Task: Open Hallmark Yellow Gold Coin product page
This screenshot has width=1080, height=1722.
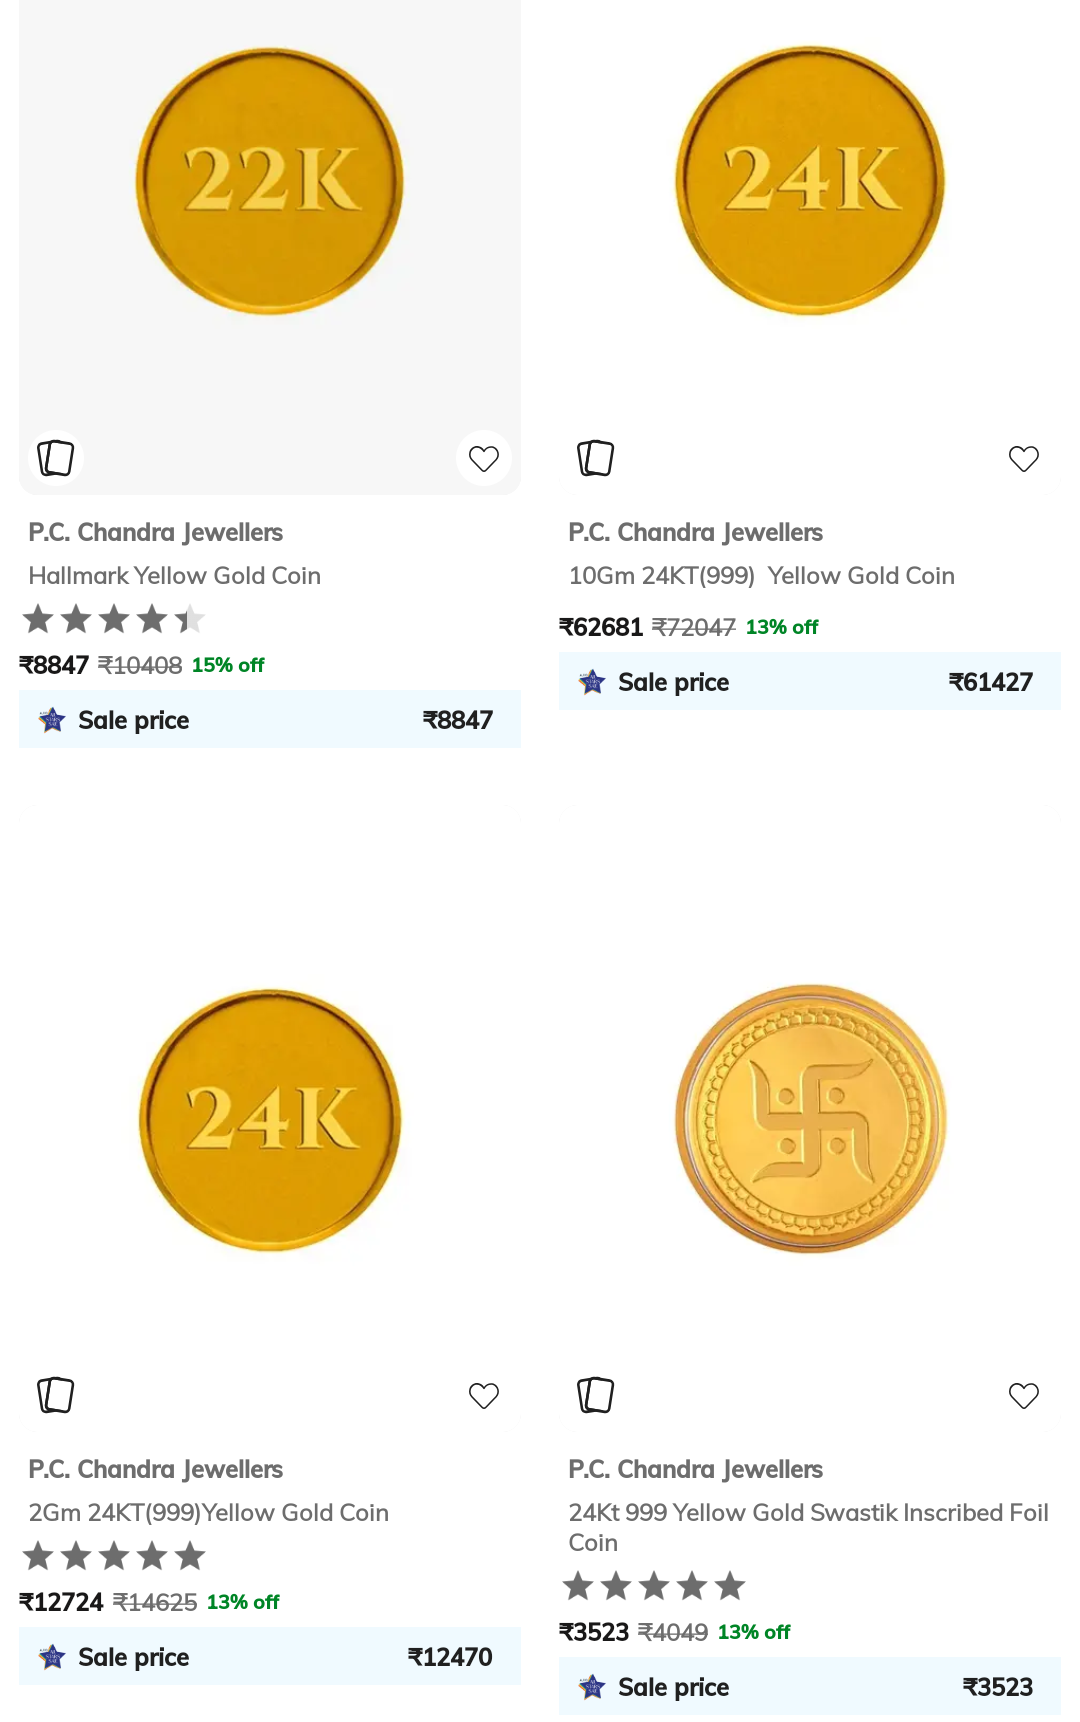Action: click(174, 575)
